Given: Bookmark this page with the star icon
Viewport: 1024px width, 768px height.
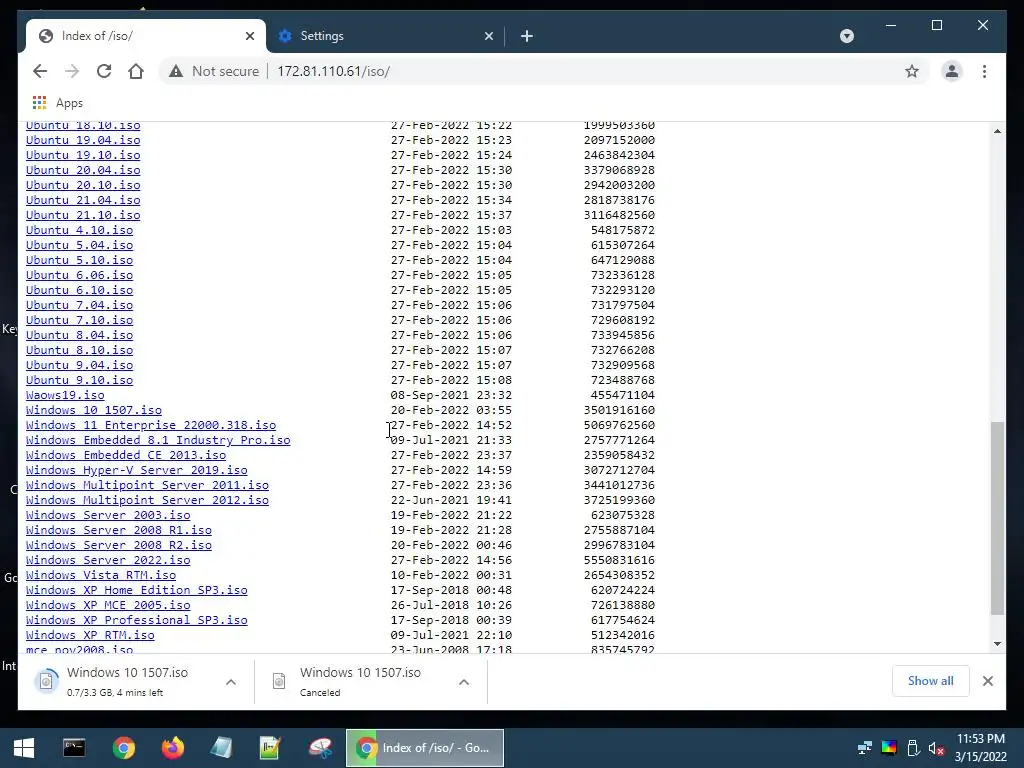Looking at the screenshot, I should [x=912, y=71].
